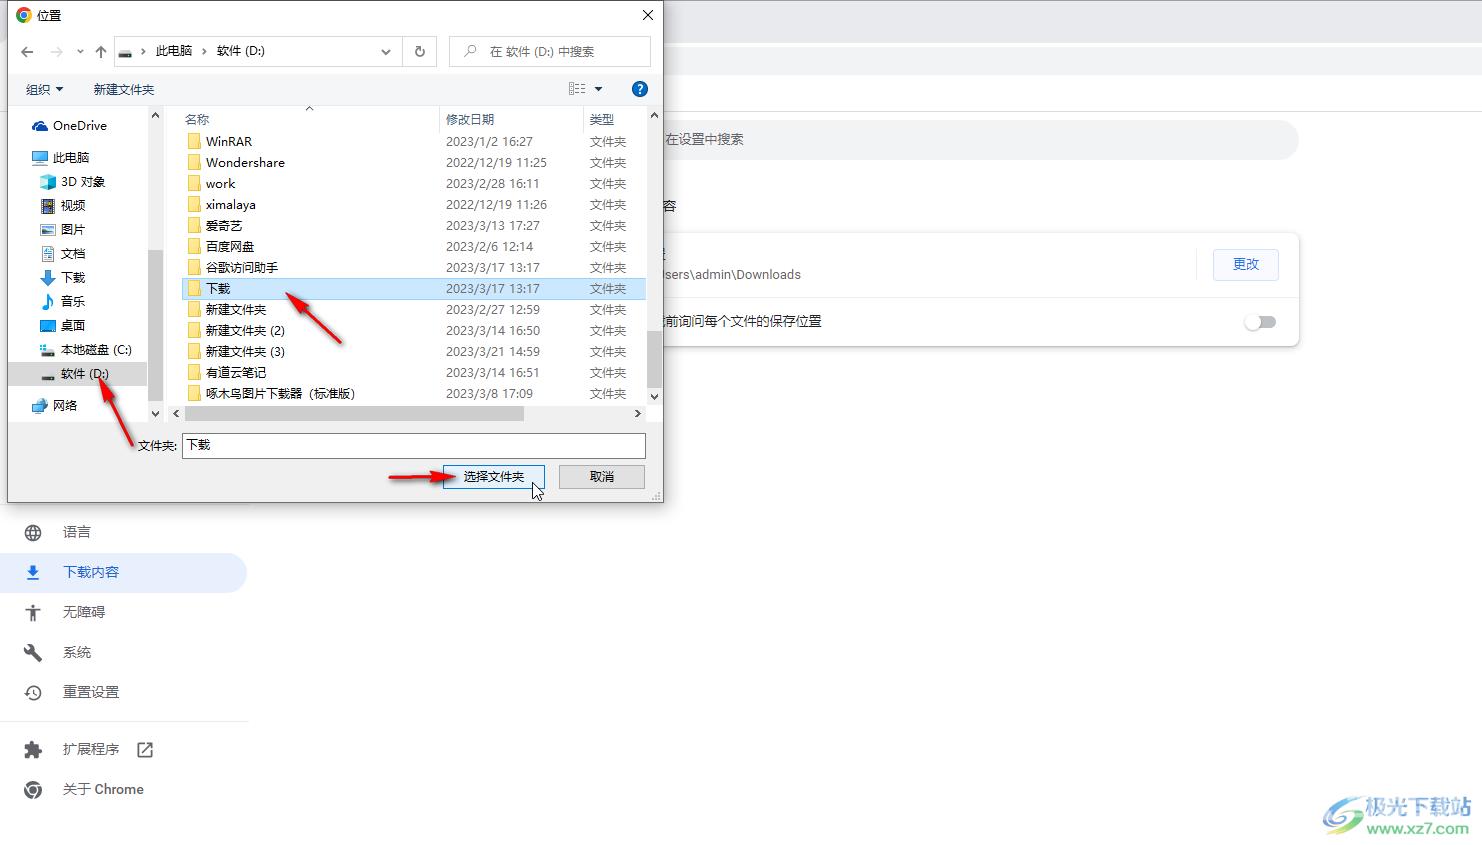This screenshot has height=845, width=1482.
Task: Select the 百度网盘 folder icon
Action: [x=194, y=247]
